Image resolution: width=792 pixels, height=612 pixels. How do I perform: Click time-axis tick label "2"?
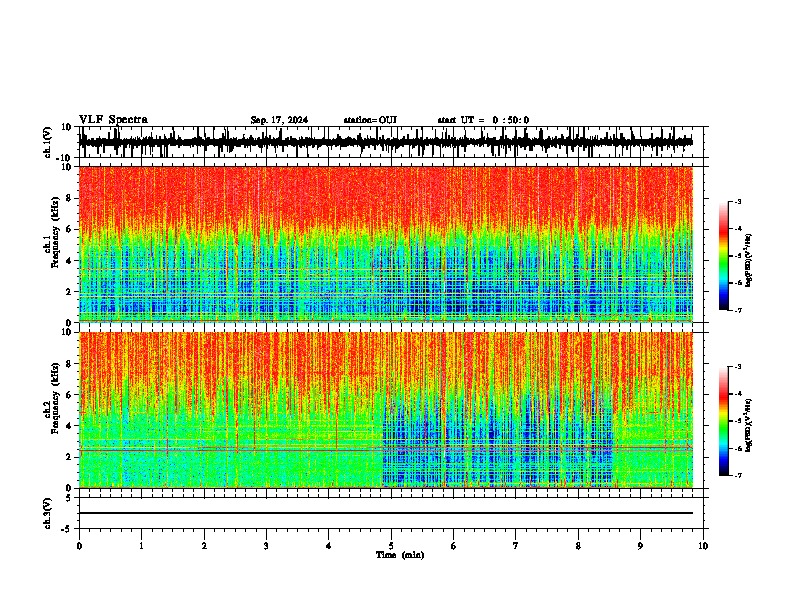tap(204, 546)
